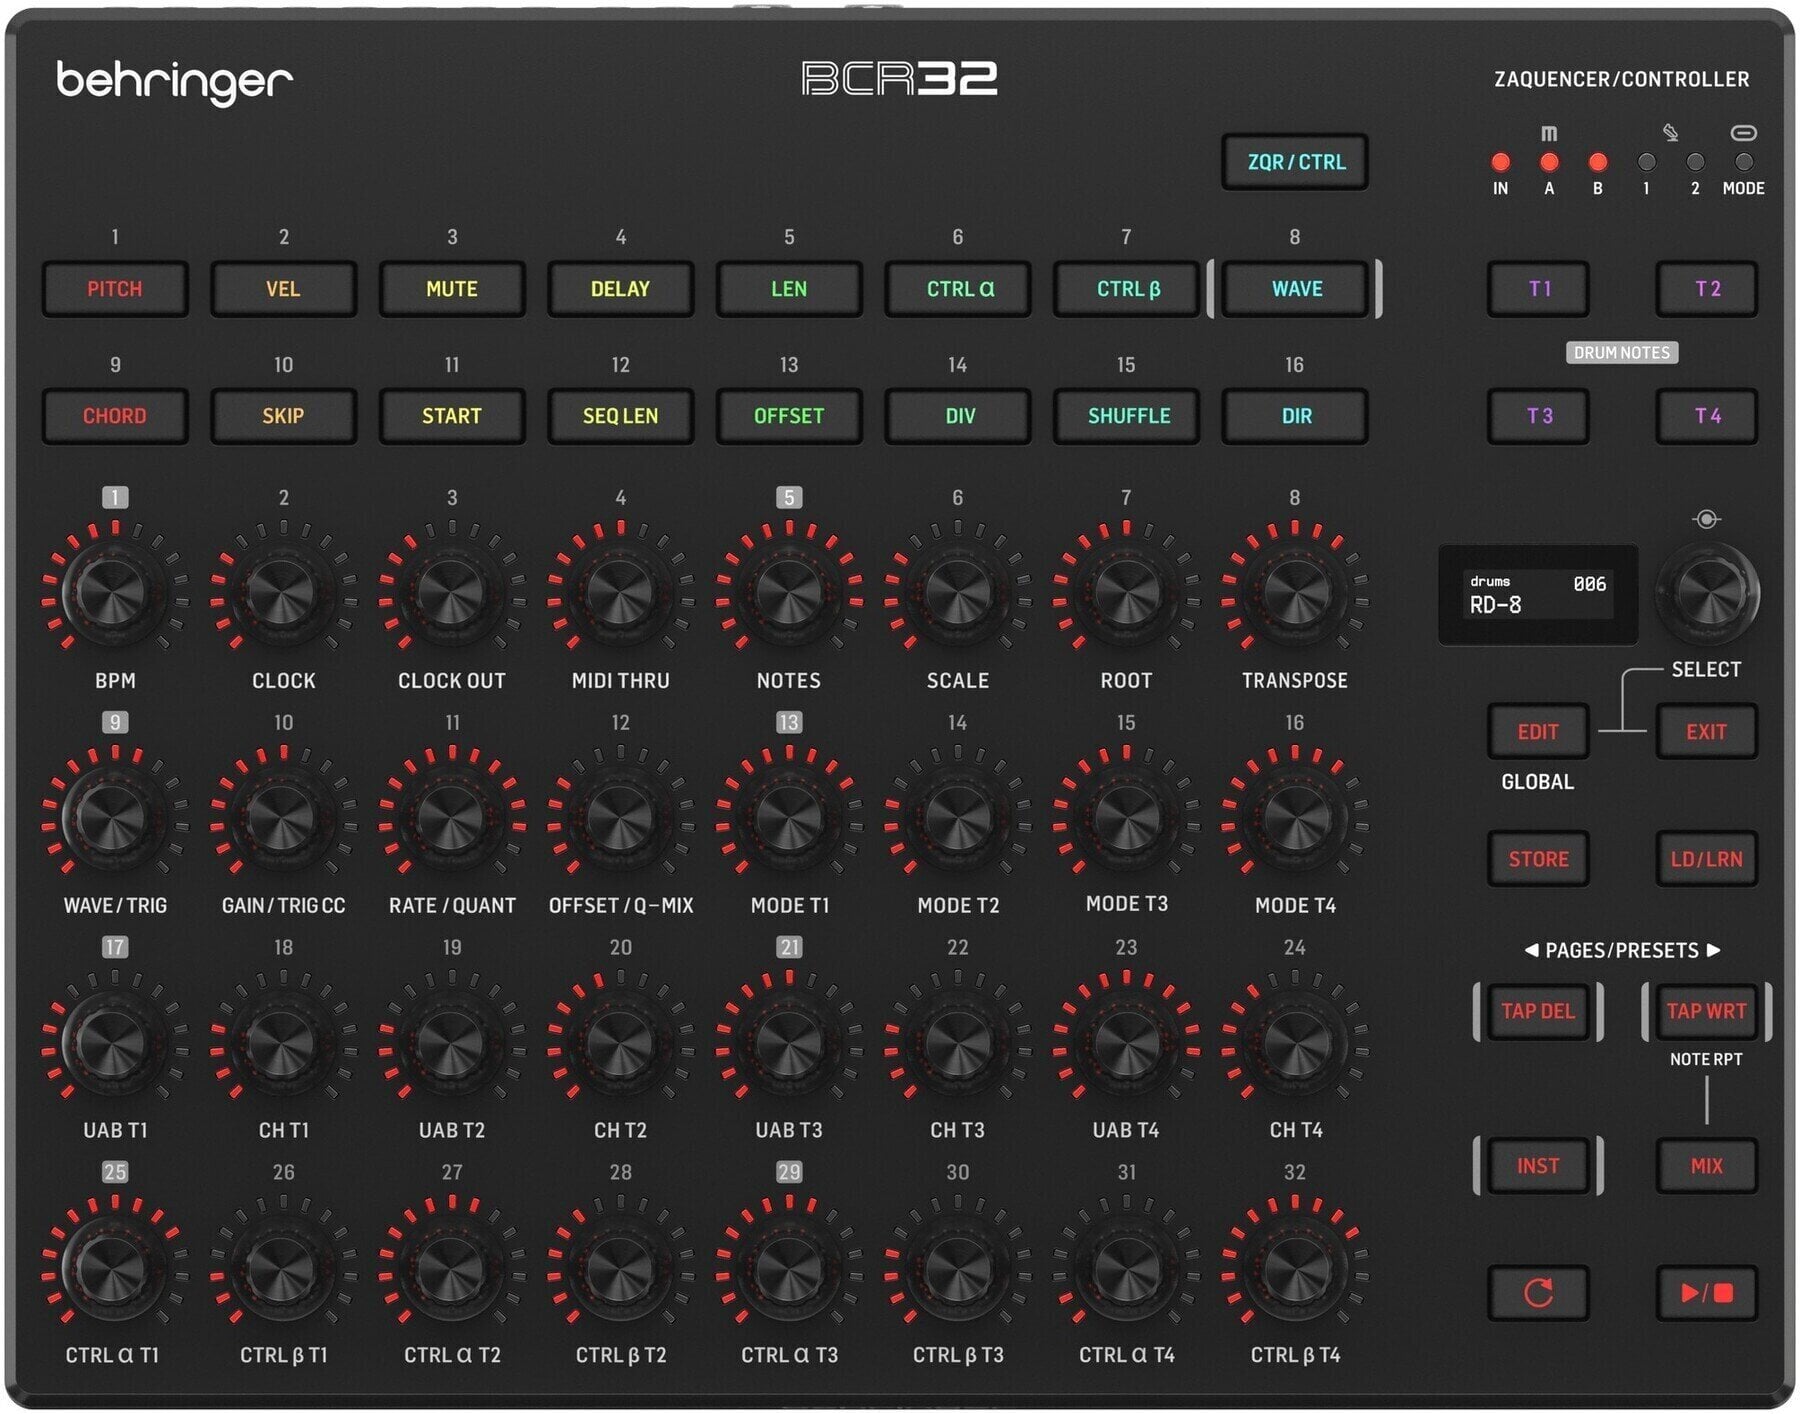The height and width of the screenshot is (1414, 1800).
Task: Click the MIDI THRU knob
Action: 619,594
